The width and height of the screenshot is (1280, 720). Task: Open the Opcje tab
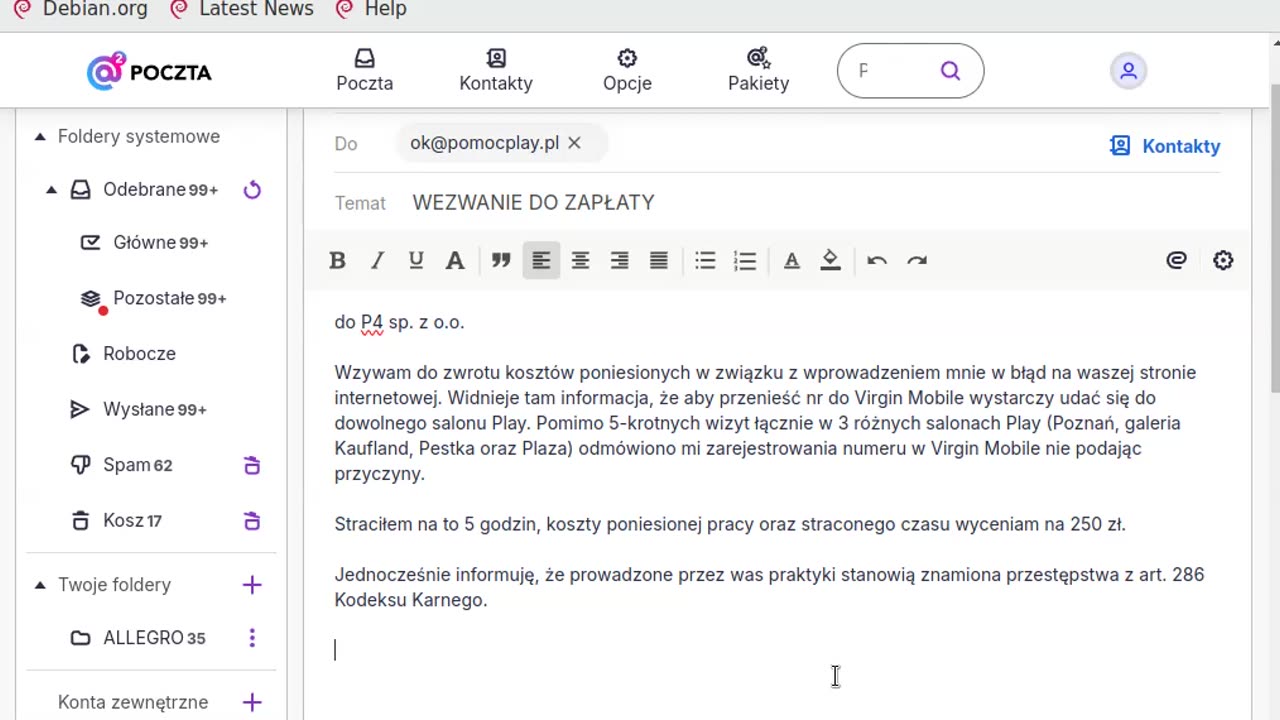pos(627,71)
